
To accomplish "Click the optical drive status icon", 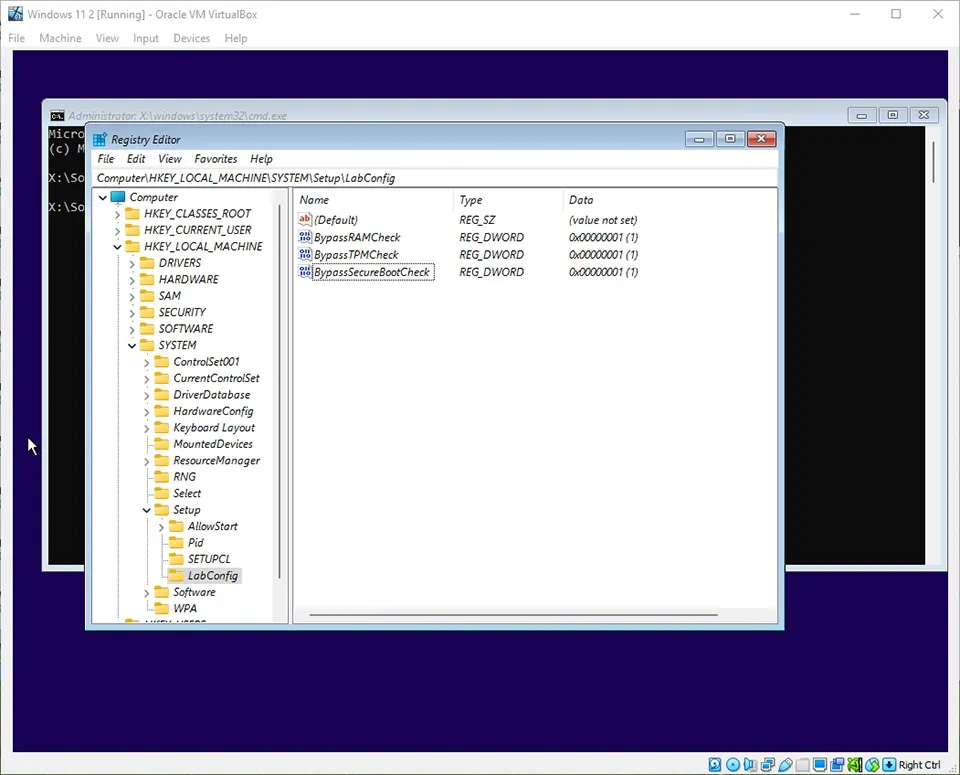I will point(732,765).
